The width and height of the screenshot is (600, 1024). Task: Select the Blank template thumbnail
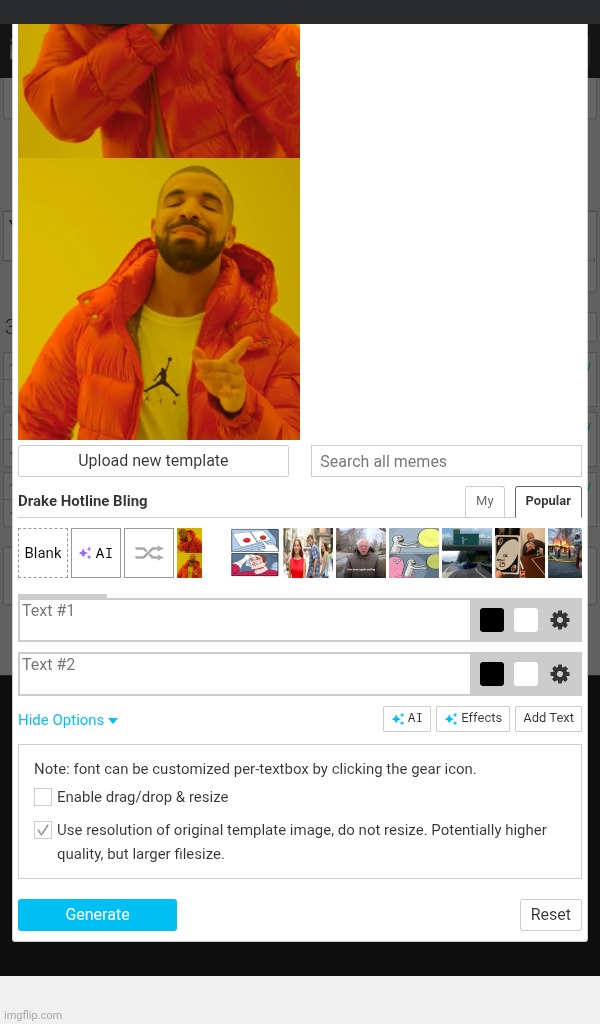point(43,553)
